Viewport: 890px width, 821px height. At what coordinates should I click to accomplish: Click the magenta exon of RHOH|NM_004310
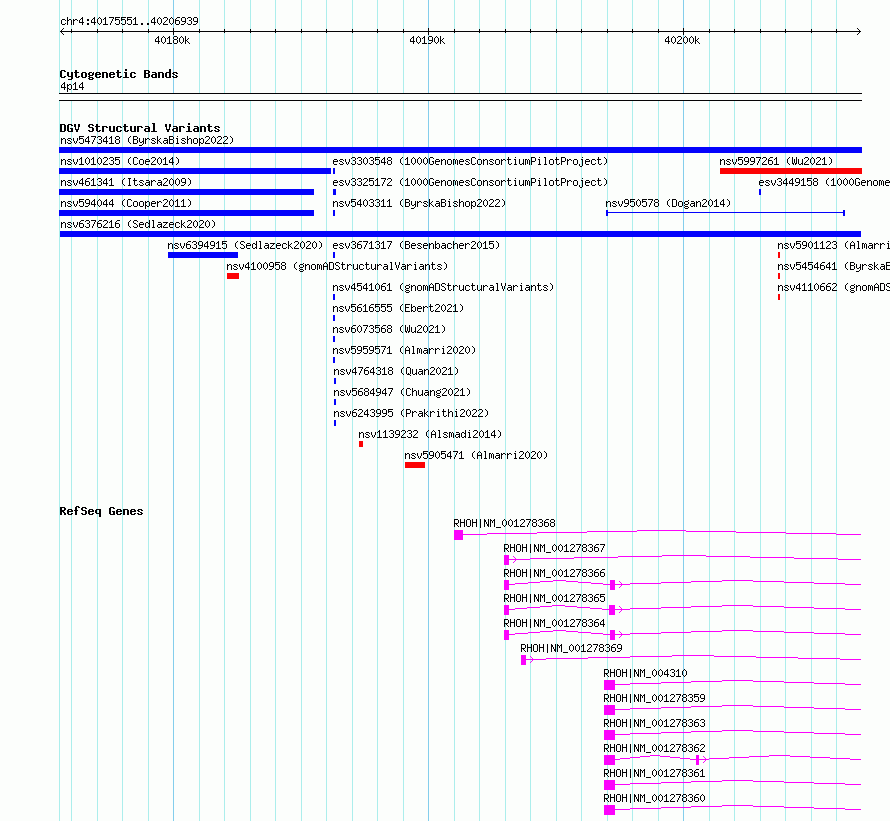610,685
